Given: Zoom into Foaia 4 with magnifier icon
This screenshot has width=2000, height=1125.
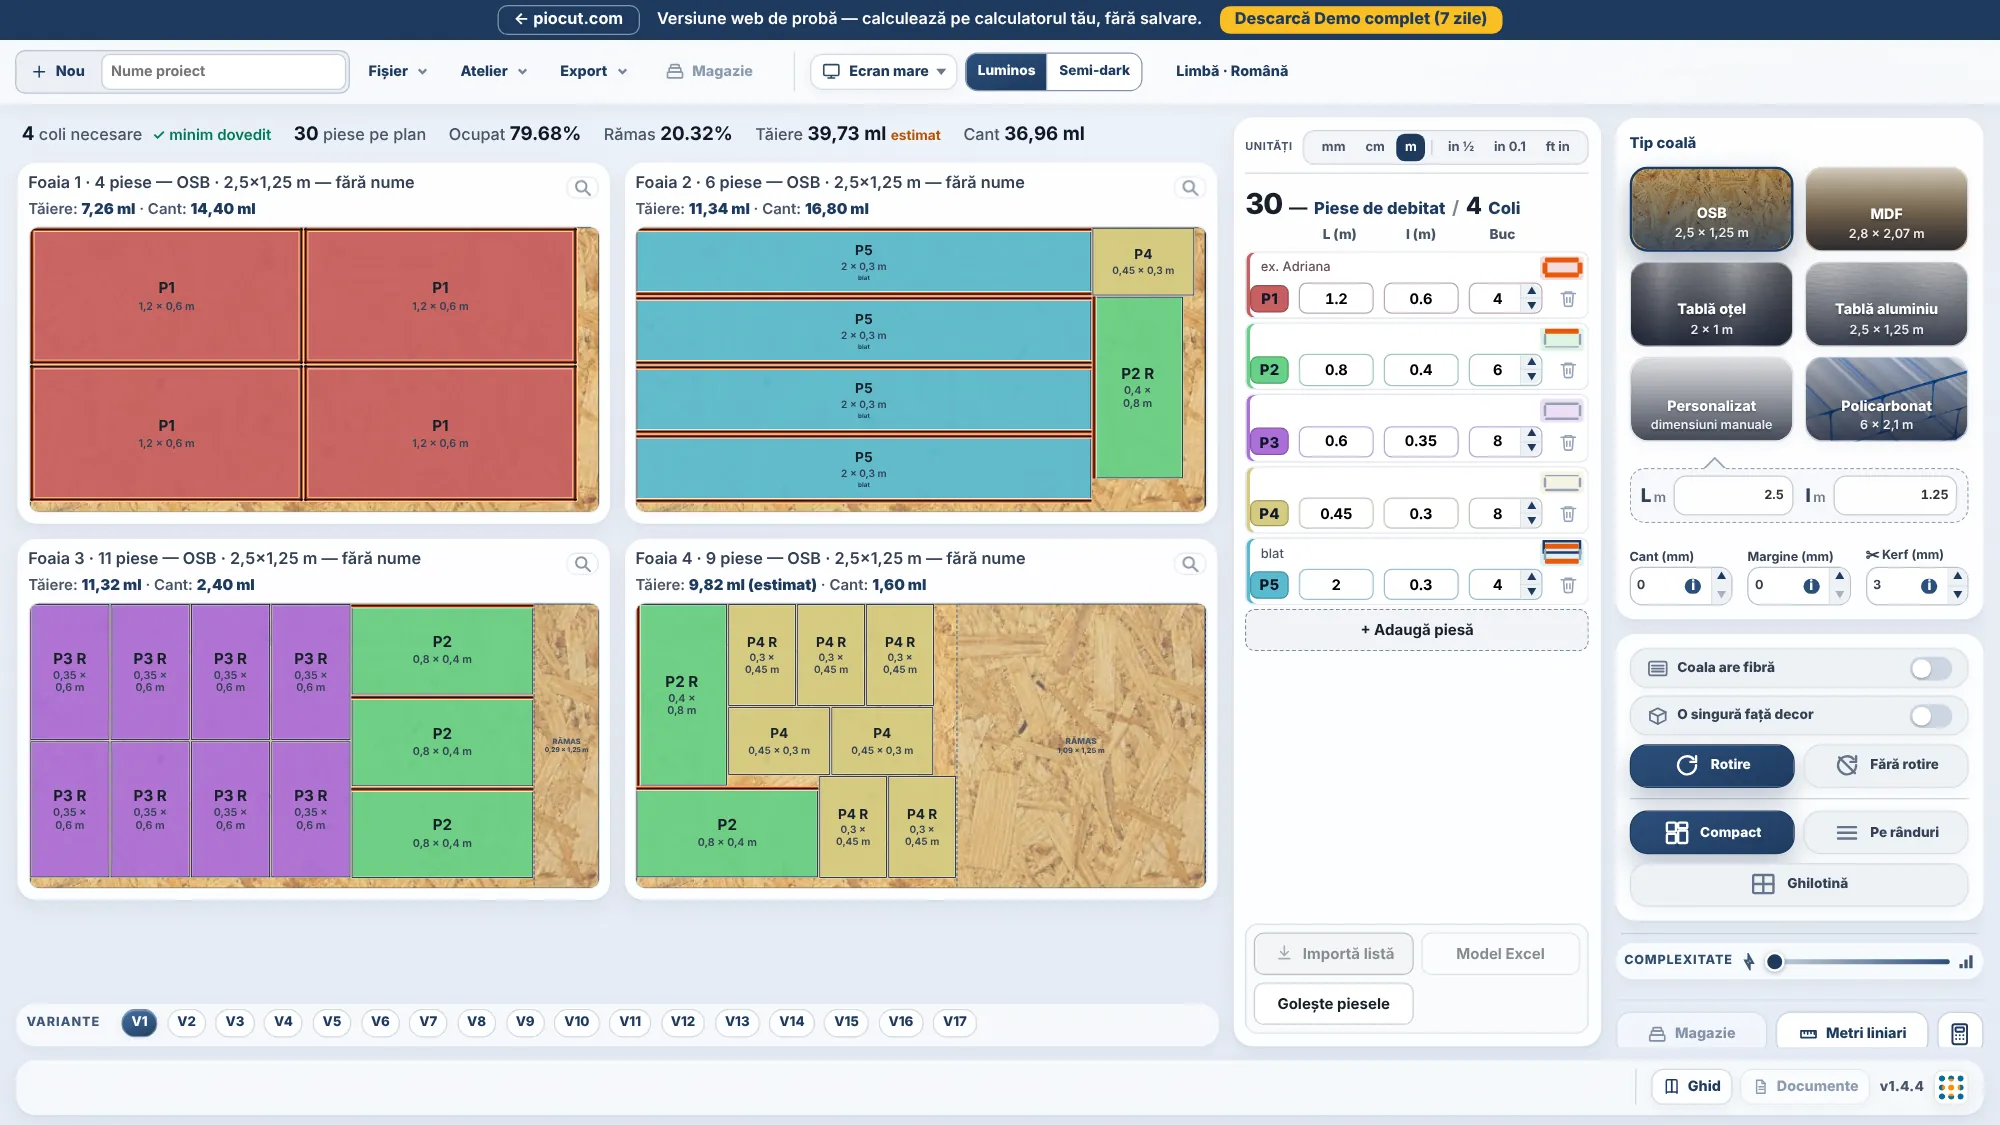Looking at the screenshot, I should (1190, 564).
